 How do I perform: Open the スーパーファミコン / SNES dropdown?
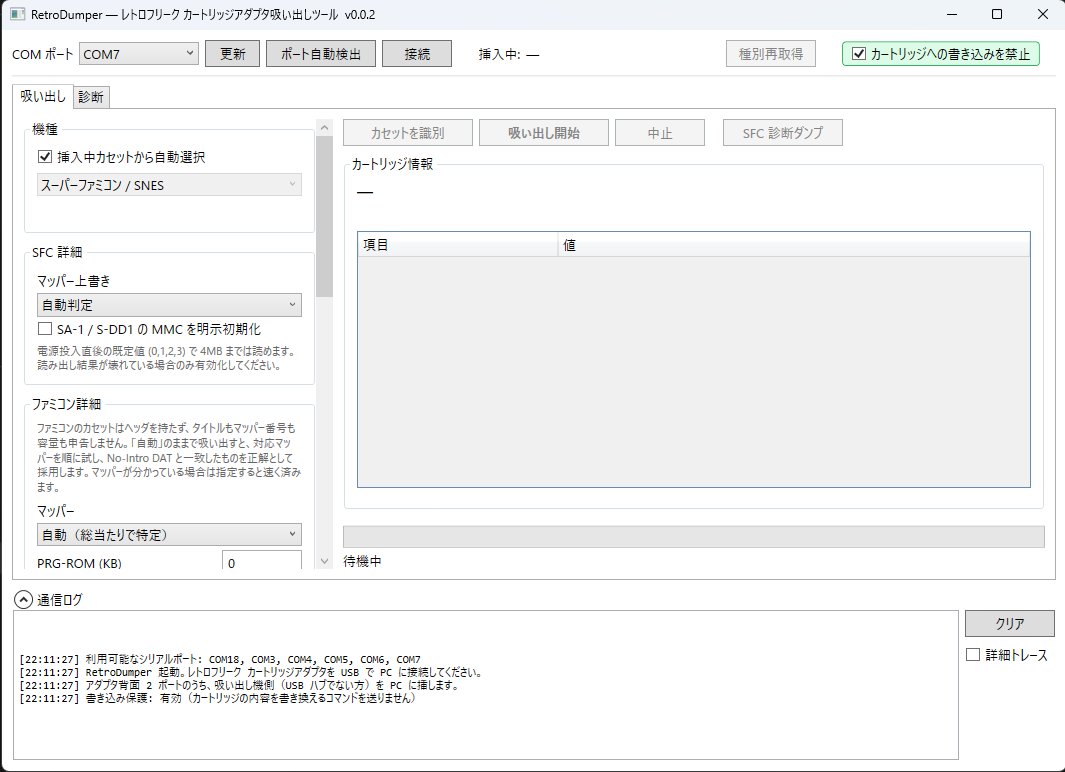[x=169, y=185]
